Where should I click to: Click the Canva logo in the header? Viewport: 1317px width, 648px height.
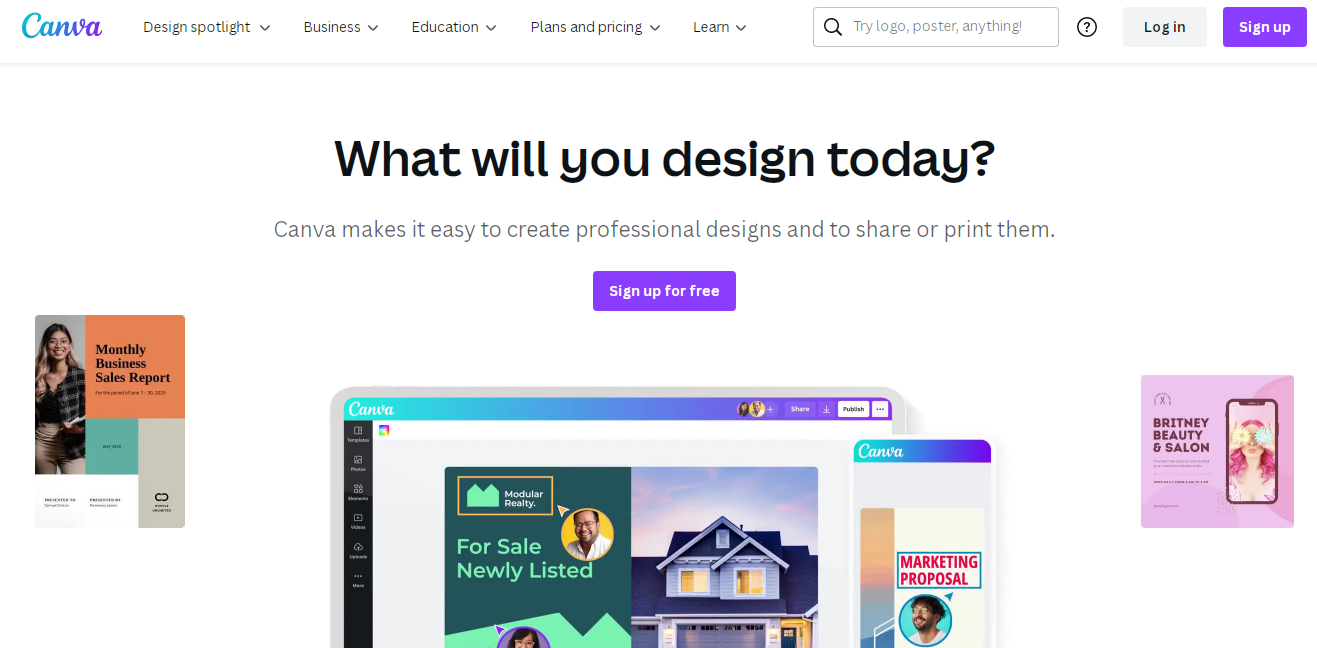[61, 26]
